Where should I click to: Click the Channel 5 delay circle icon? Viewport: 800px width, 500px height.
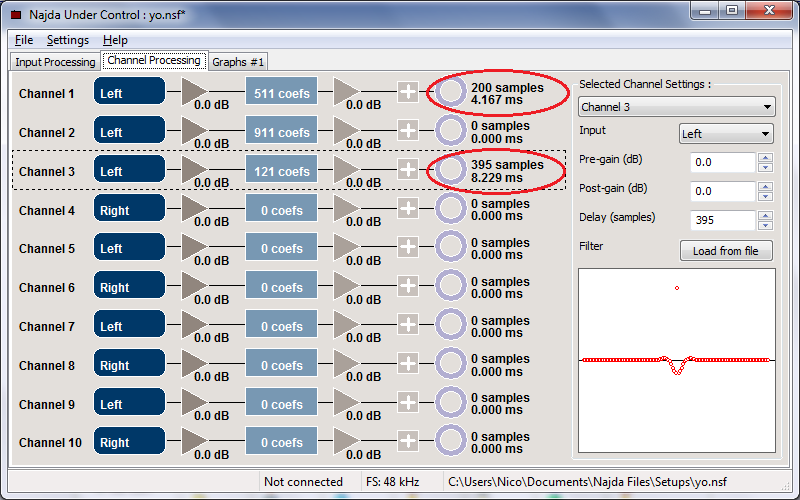(451, 247)
